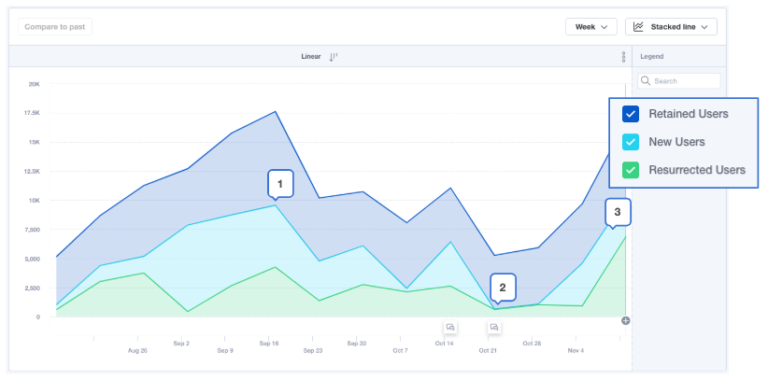Click the Oct 28 x-axis label
Viewport: 768px width, 380px height.
(x=531, y=344)
